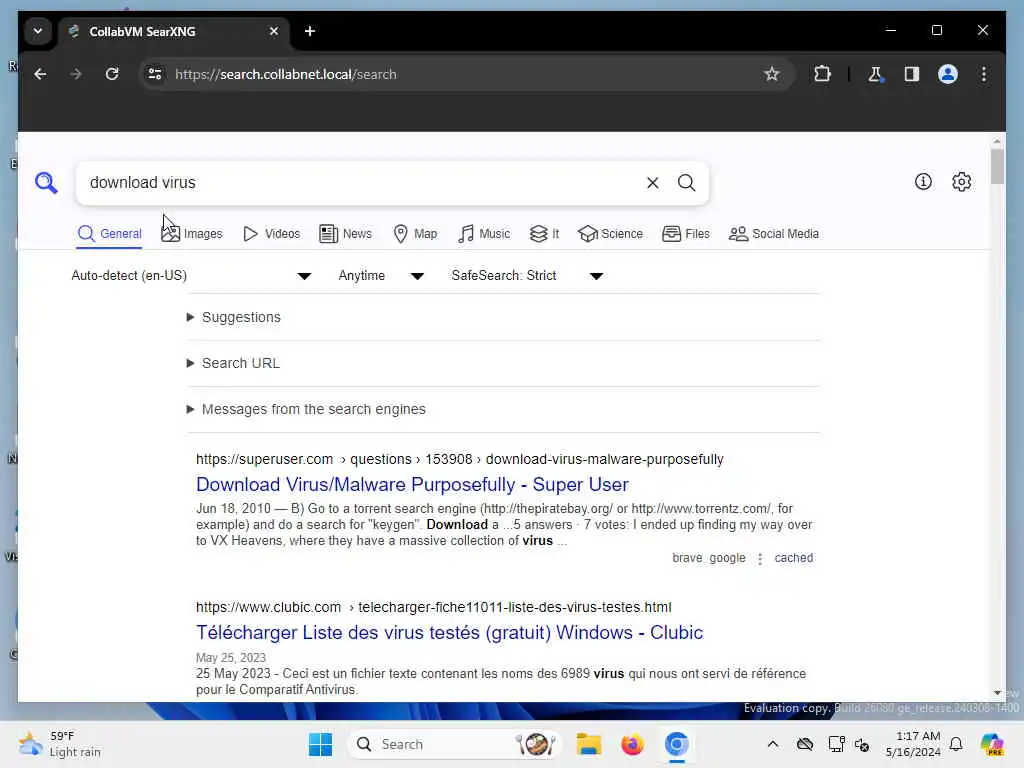Open a new browser tab
Screen dimensions: 1024x768
pos(310,31)
